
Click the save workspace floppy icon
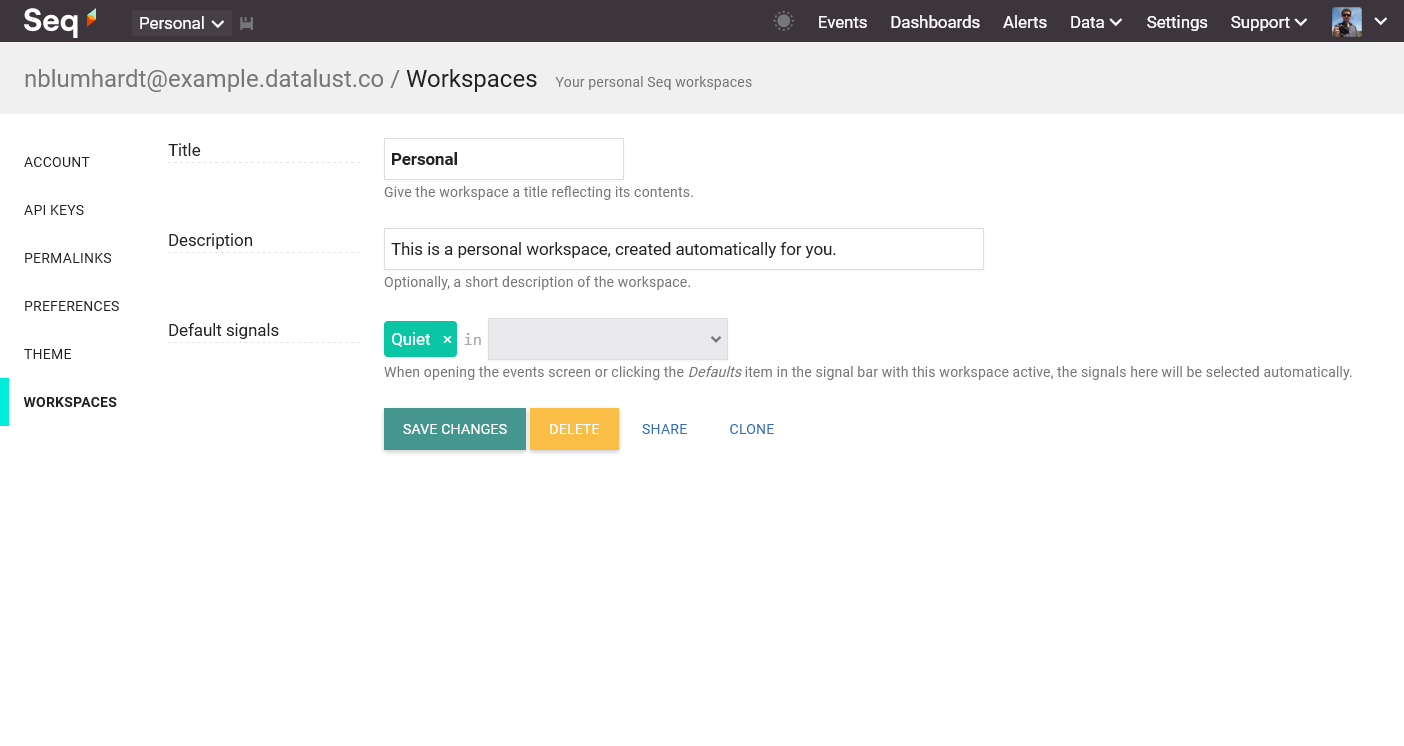point(247,23)
